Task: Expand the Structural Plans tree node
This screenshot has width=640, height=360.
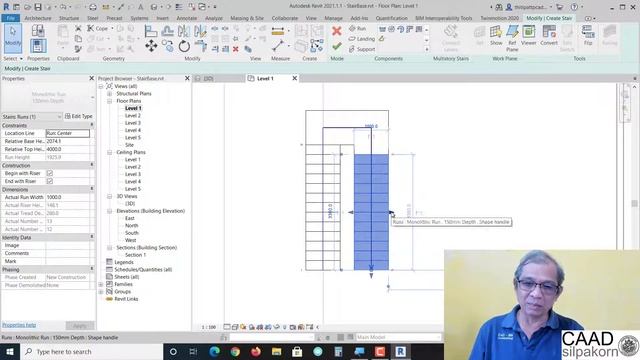Action: tap(109, 93)
